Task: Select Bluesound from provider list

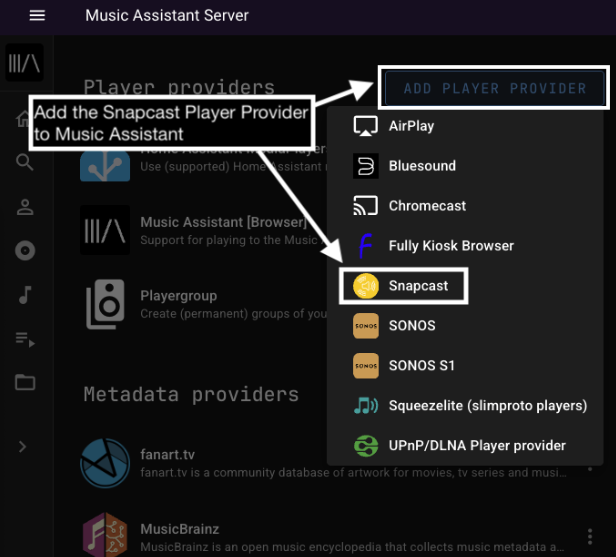Action: tap(465, 166)
